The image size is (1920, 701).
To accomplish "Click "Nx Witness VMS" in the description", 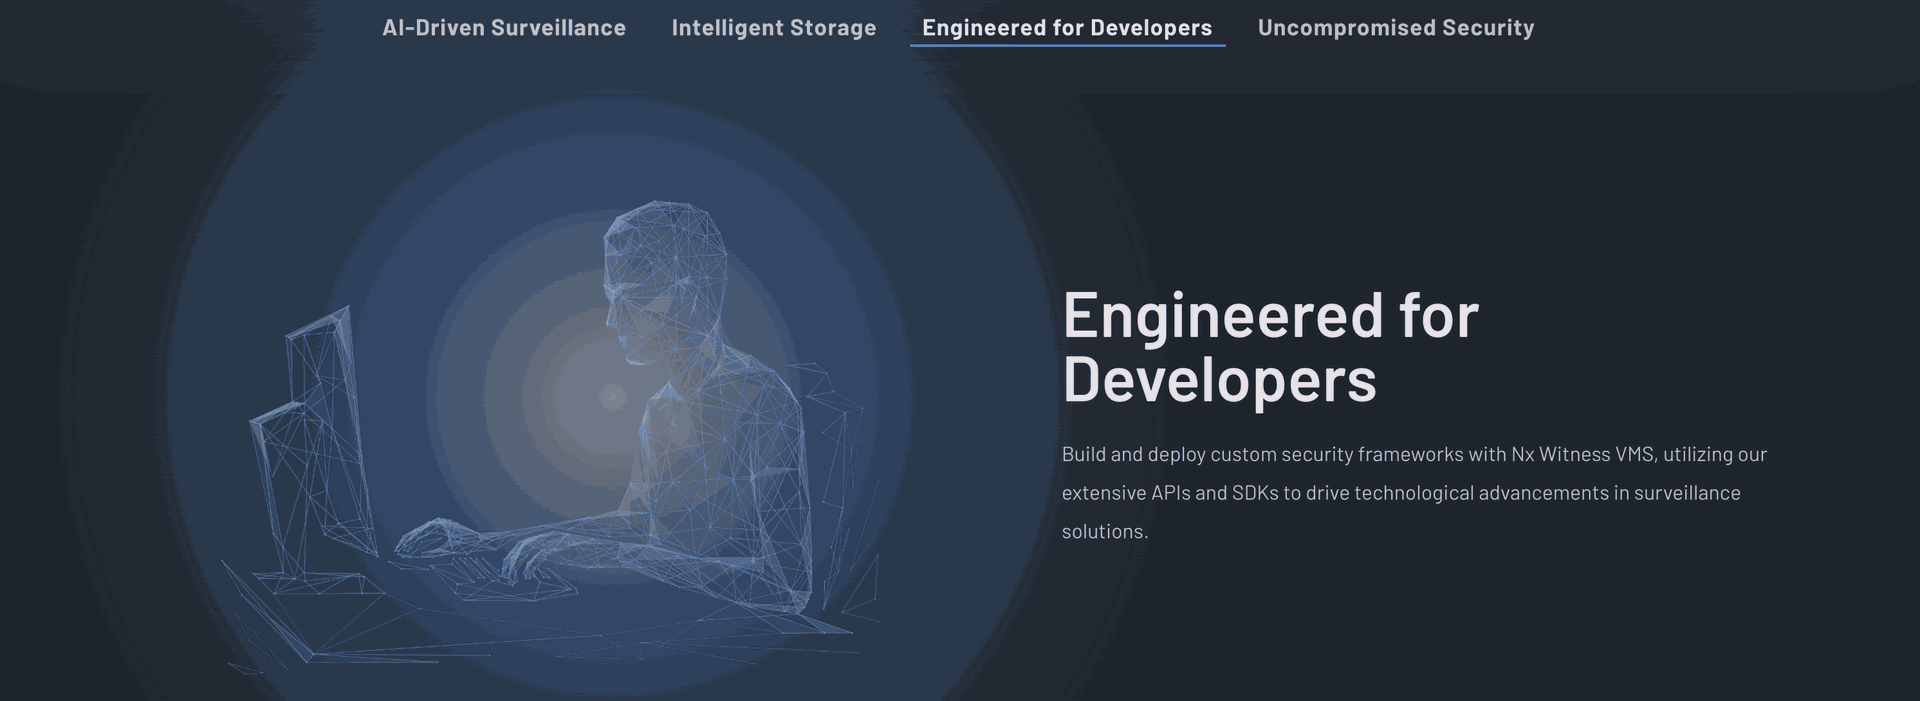I will (x=1583, y=455).
